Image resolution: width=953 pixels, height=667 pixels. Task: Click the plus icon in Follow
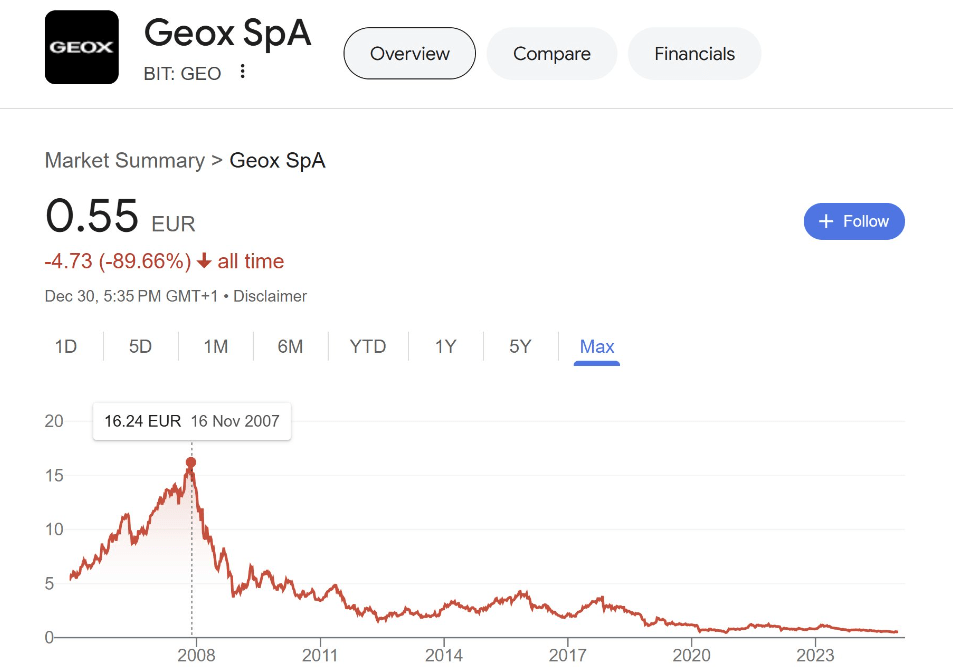pos(826,221)
